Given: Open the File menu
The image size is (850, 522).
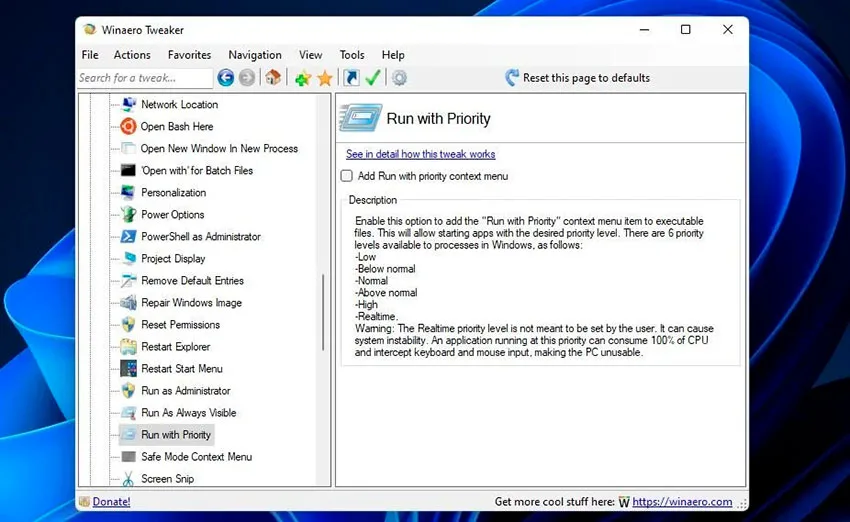Looking at the screenshot, I should coord(90,55).
